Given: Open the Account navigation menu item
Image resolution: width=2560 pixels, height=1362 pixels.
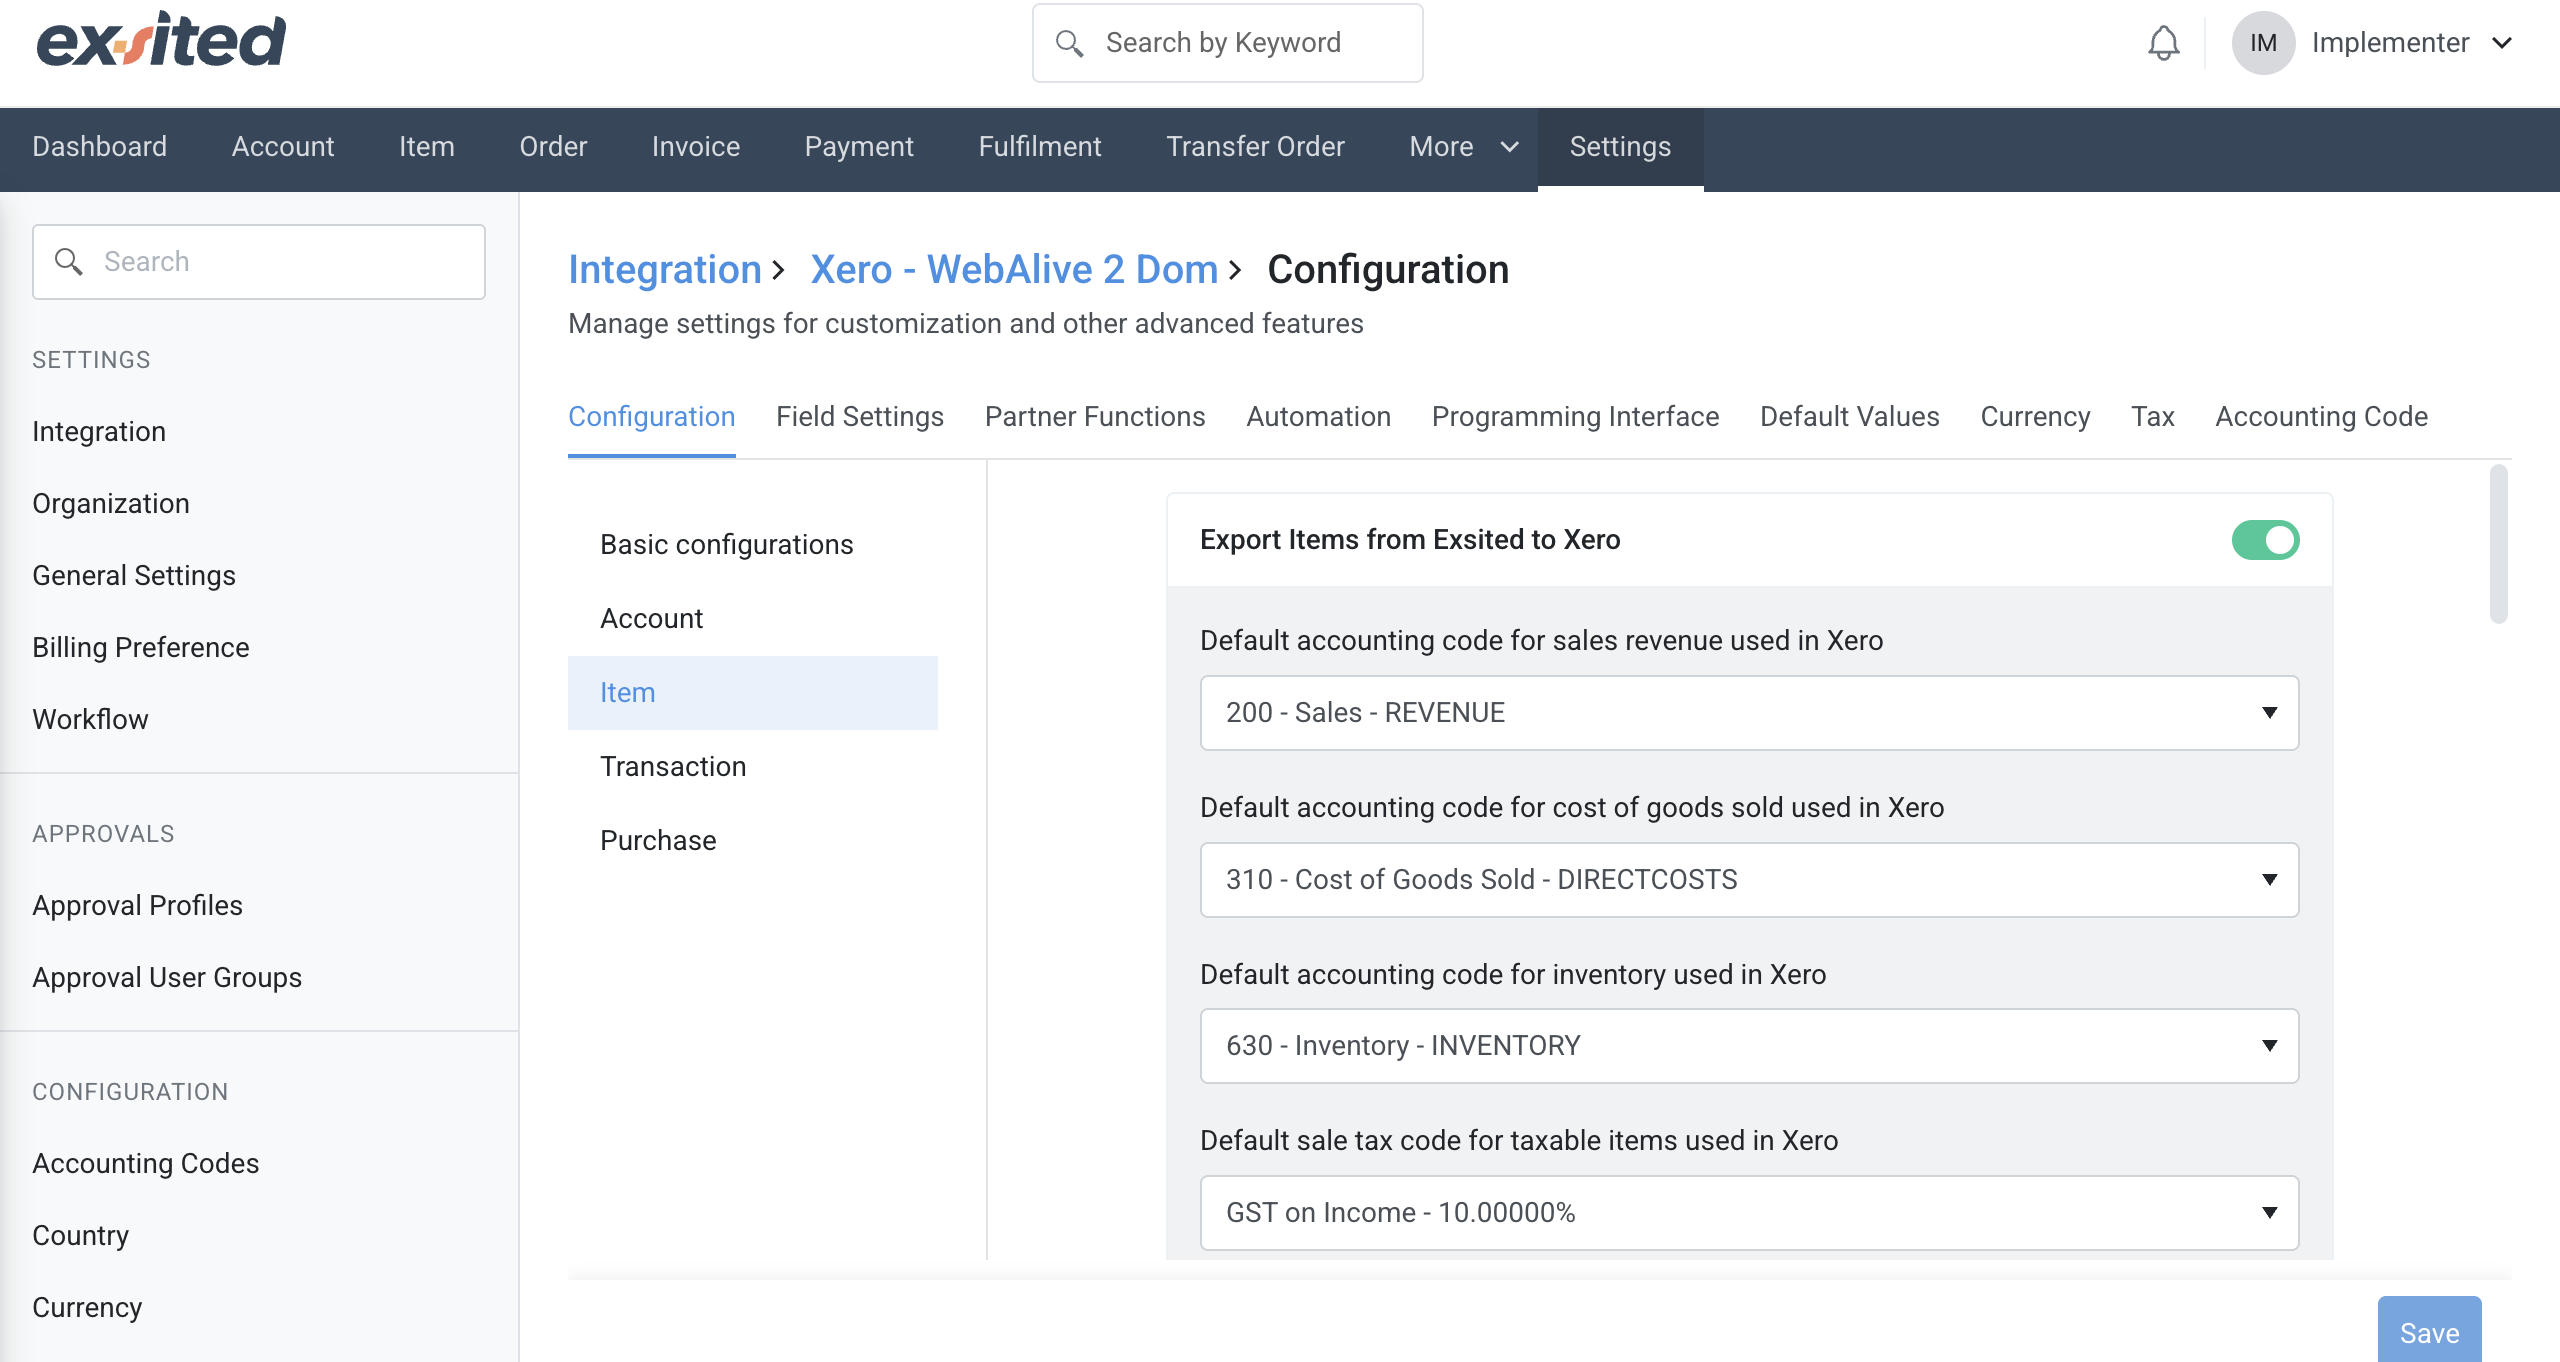Looking at the screenshot, I should (x=283, y=147).
